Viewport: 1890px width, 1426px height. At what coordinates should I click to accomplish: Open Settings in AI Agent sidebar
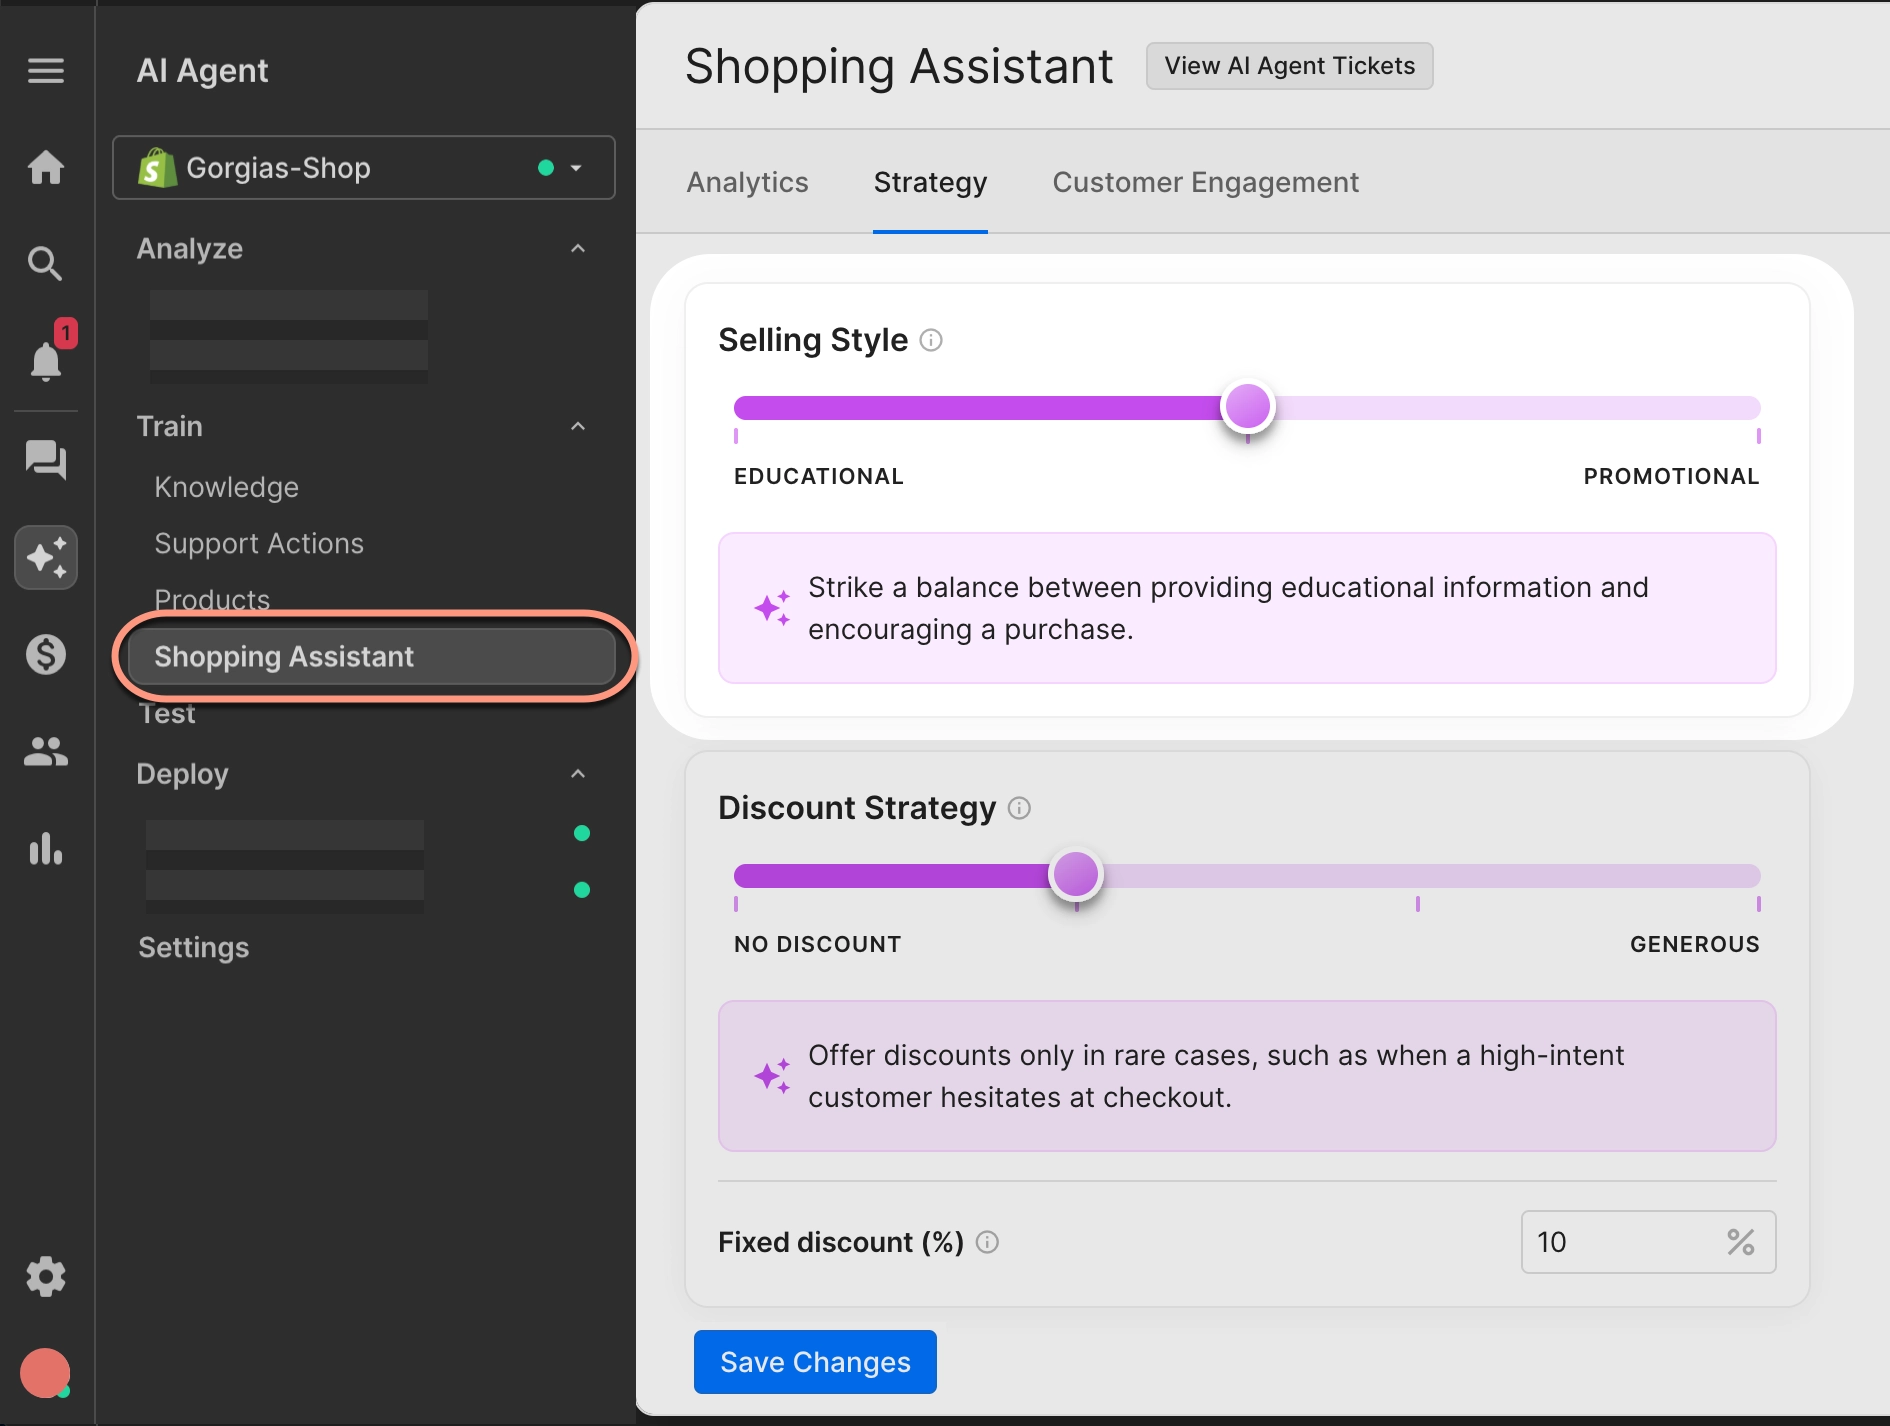194,947
